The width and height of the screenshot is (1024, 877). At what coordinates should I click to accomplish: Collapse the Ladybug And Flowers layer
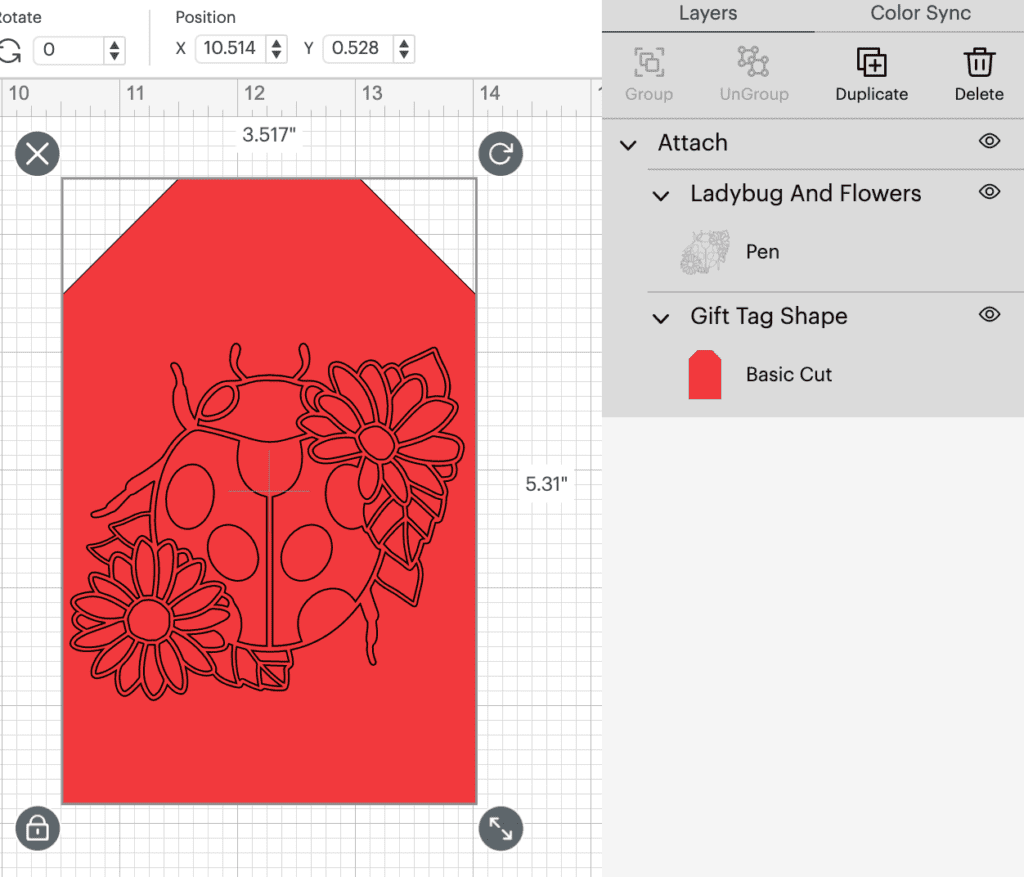click(x=661, y=195)
